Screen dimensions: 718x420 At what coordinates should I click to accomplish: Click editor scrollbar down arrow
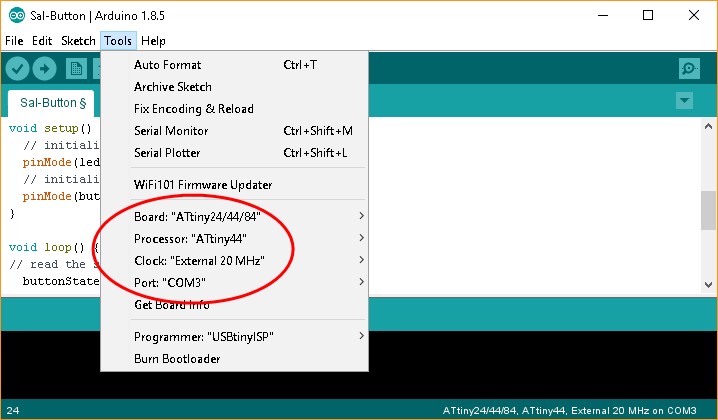pos(708,284)
